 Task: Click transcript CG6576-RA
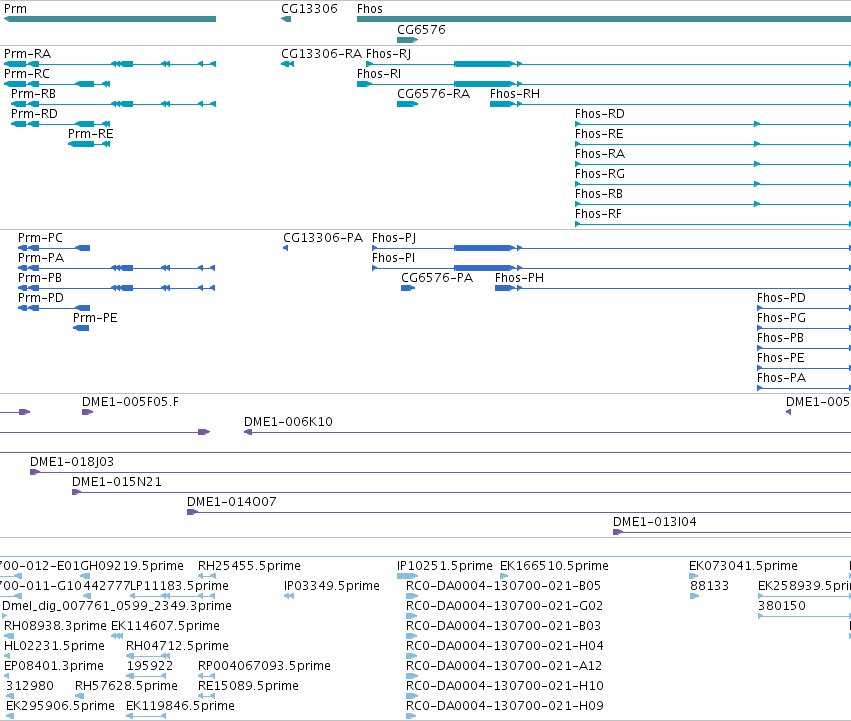click(x=408, y=104)
